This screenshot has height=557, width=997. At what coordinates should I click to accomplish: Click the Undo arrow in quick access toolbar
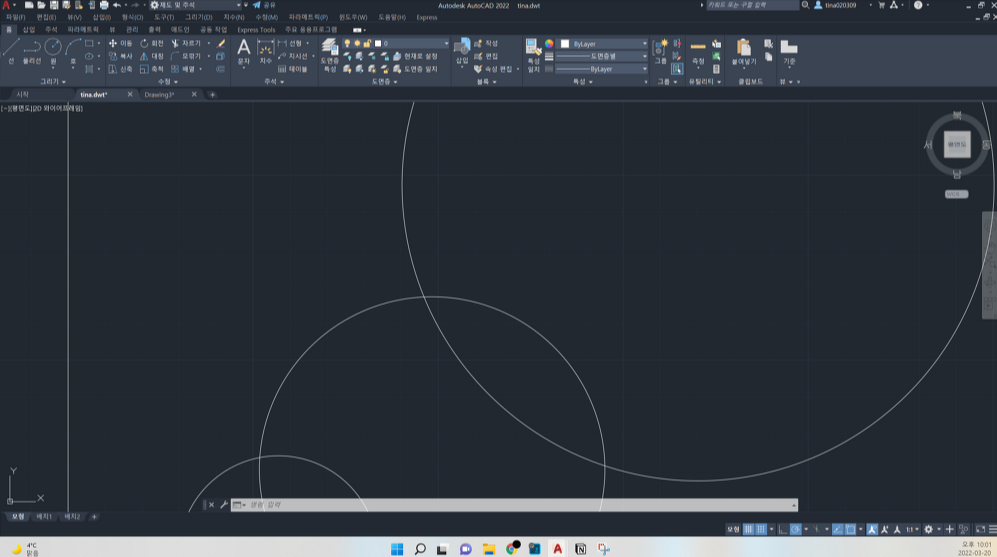coord(116,5)
